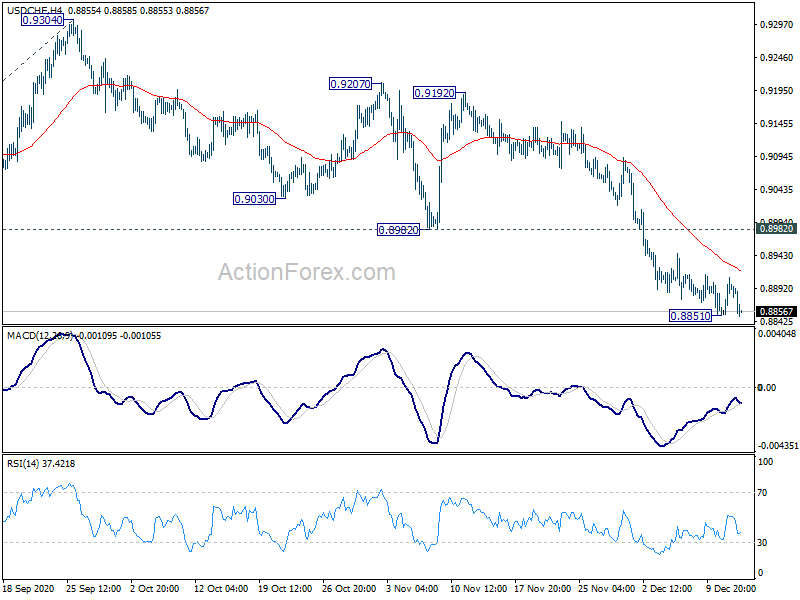The width and height of the screenshot is (800, 600).
Task: Click the RSI 70 scale value
Action: 762,493
